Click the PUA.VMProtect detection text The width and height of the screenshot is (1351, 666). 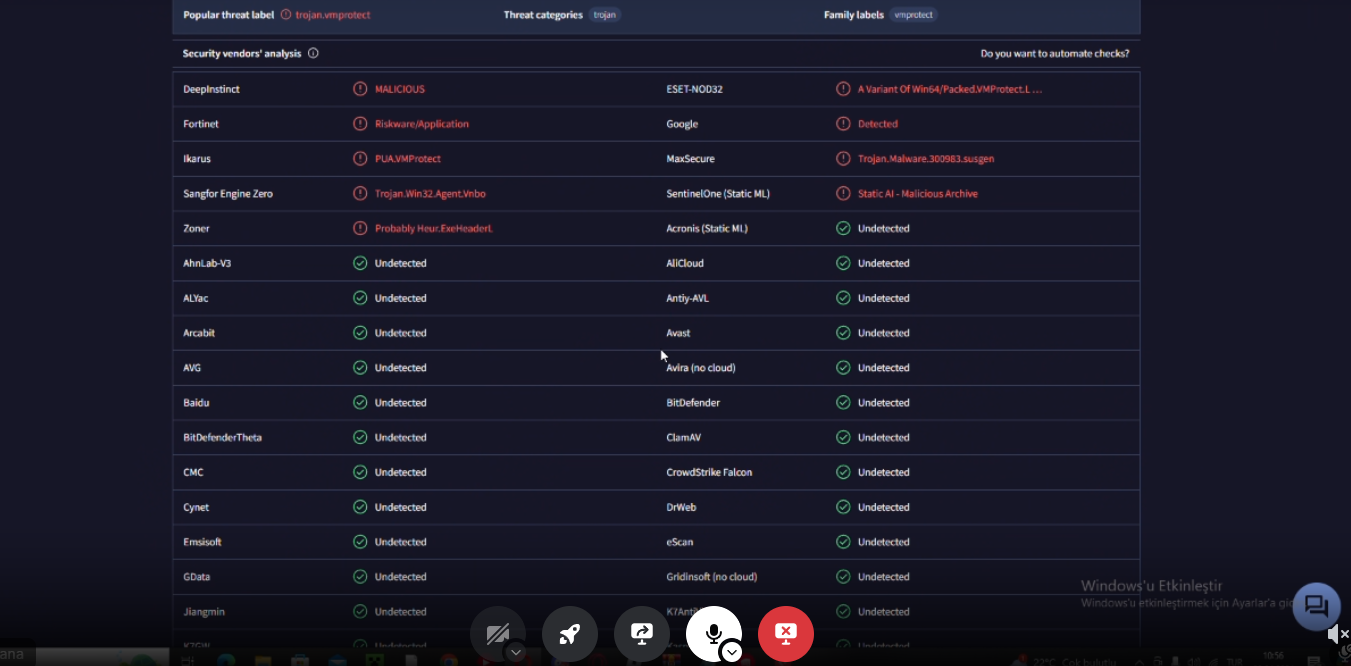(x=408, y=159)
